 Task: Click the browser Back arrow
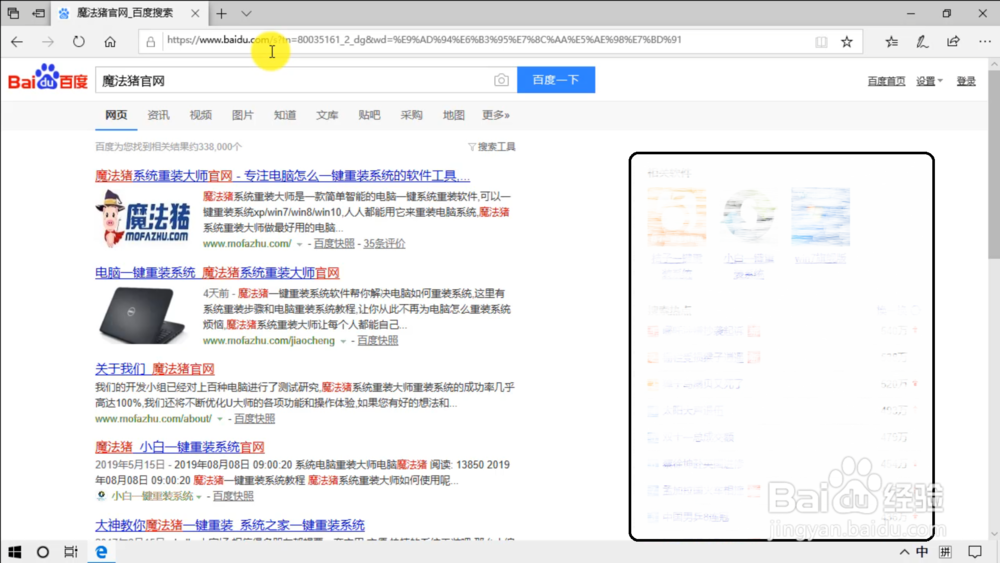17,42
